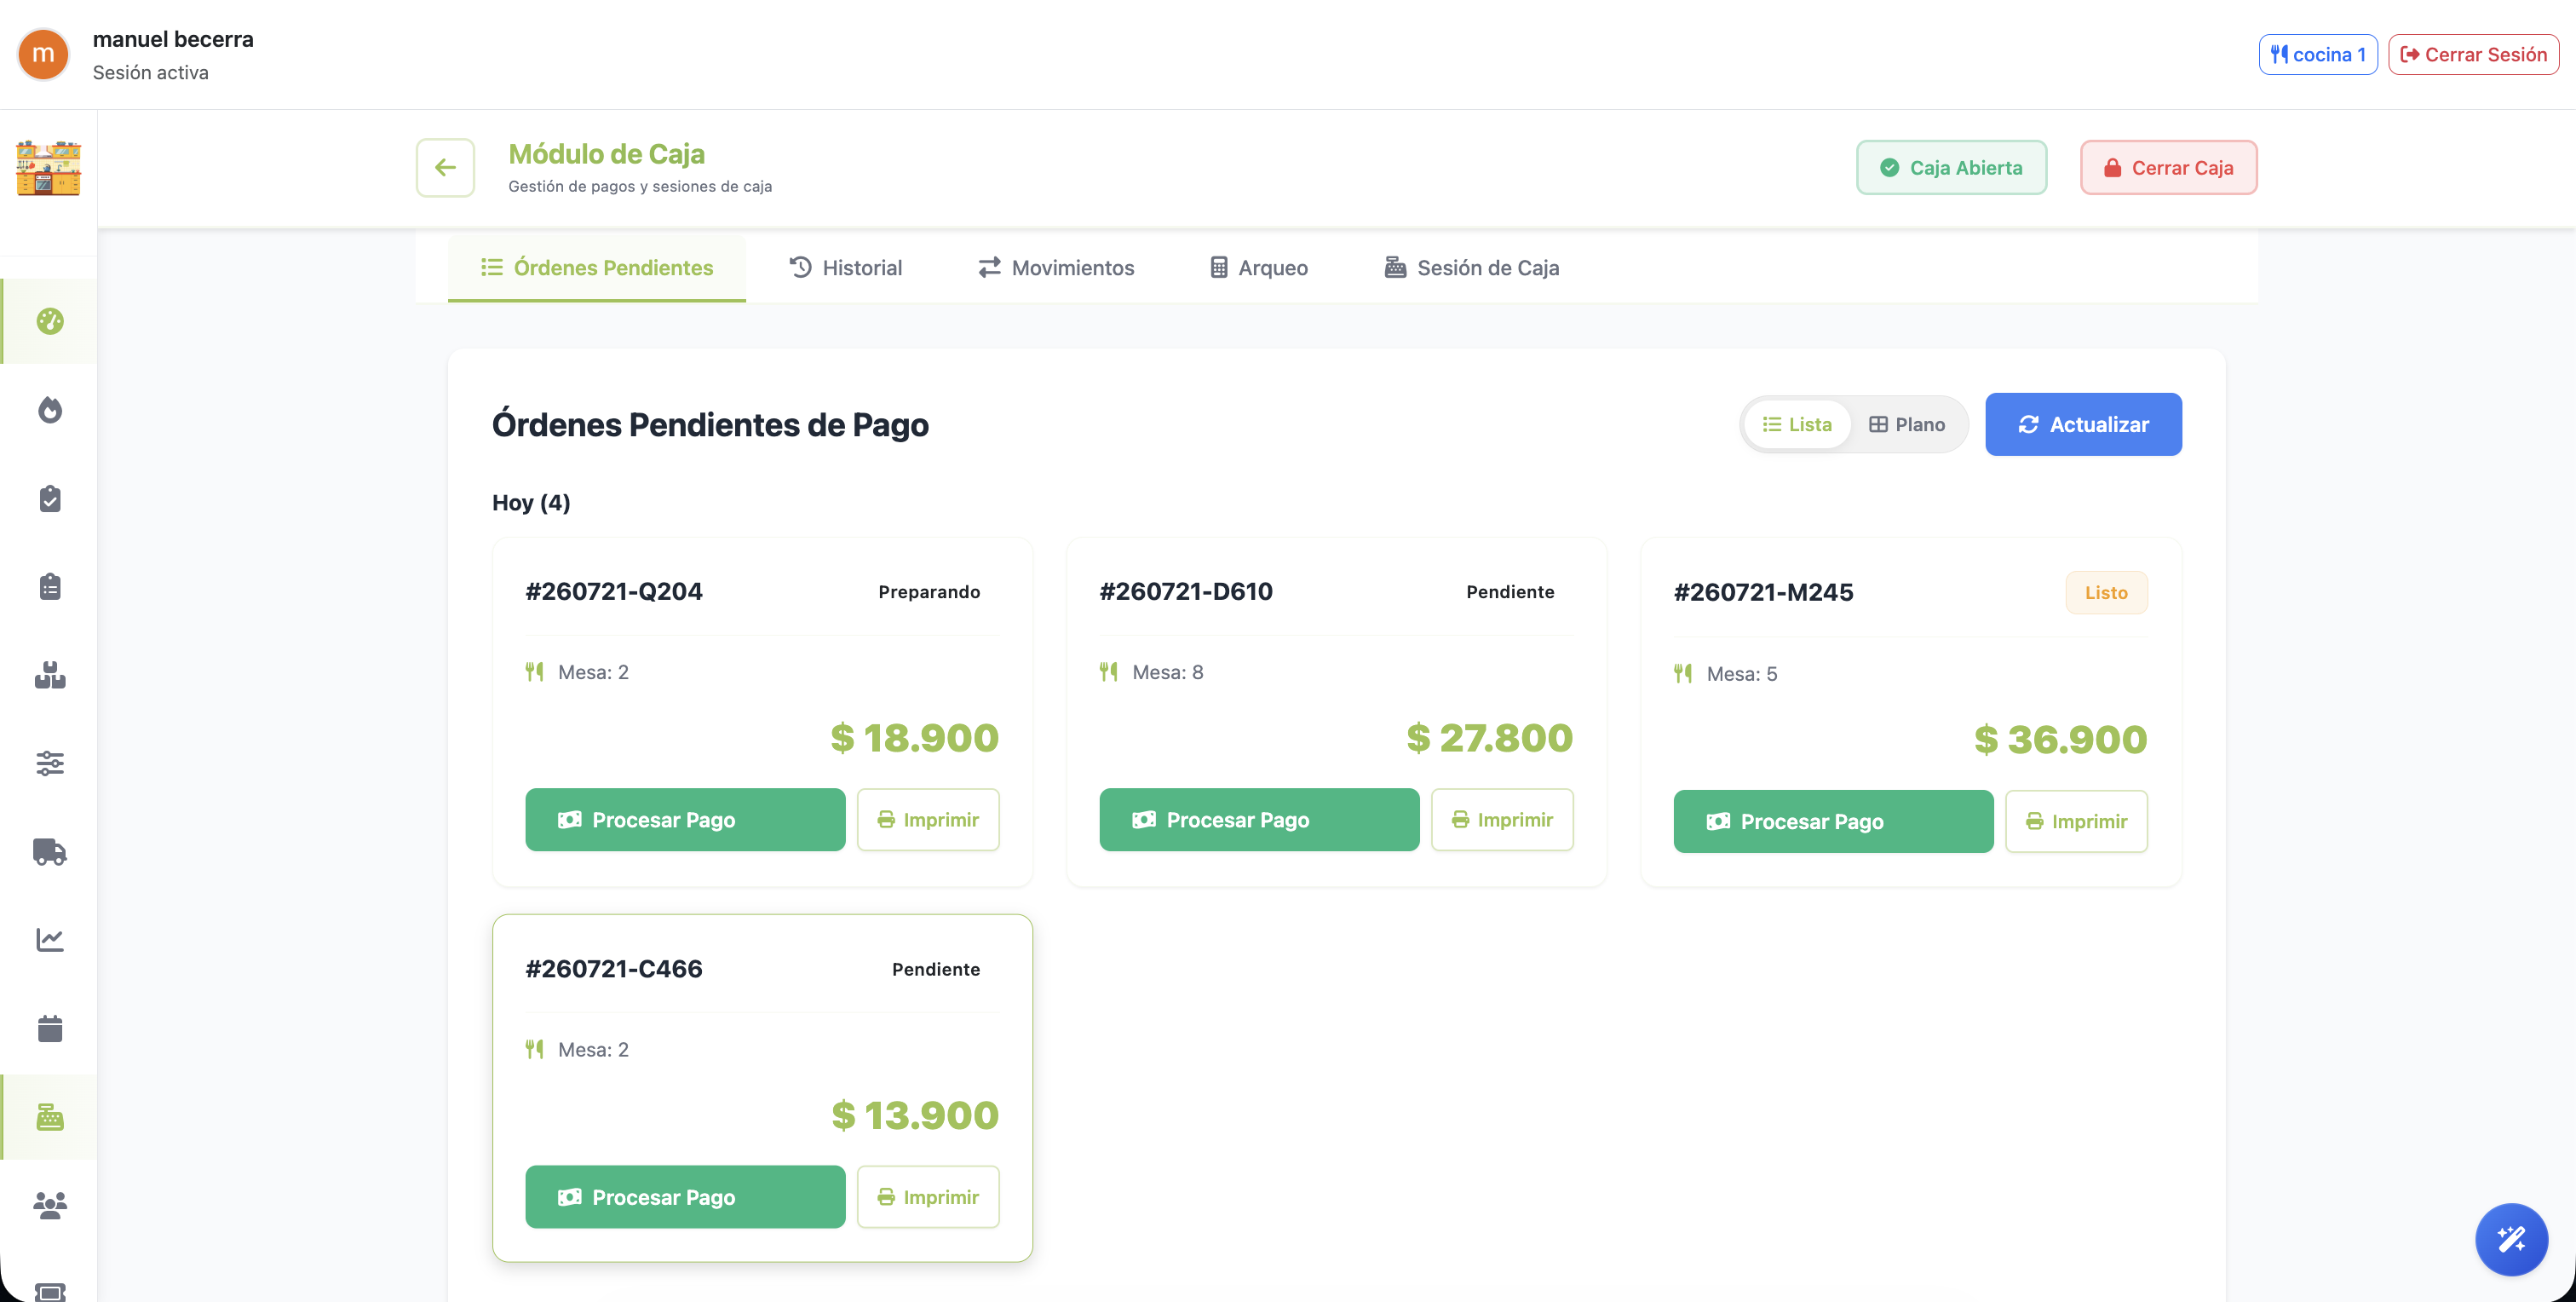Switch to the Arqueo tab
This screenshot has width=2576, height=1302.
(1259, 267)
